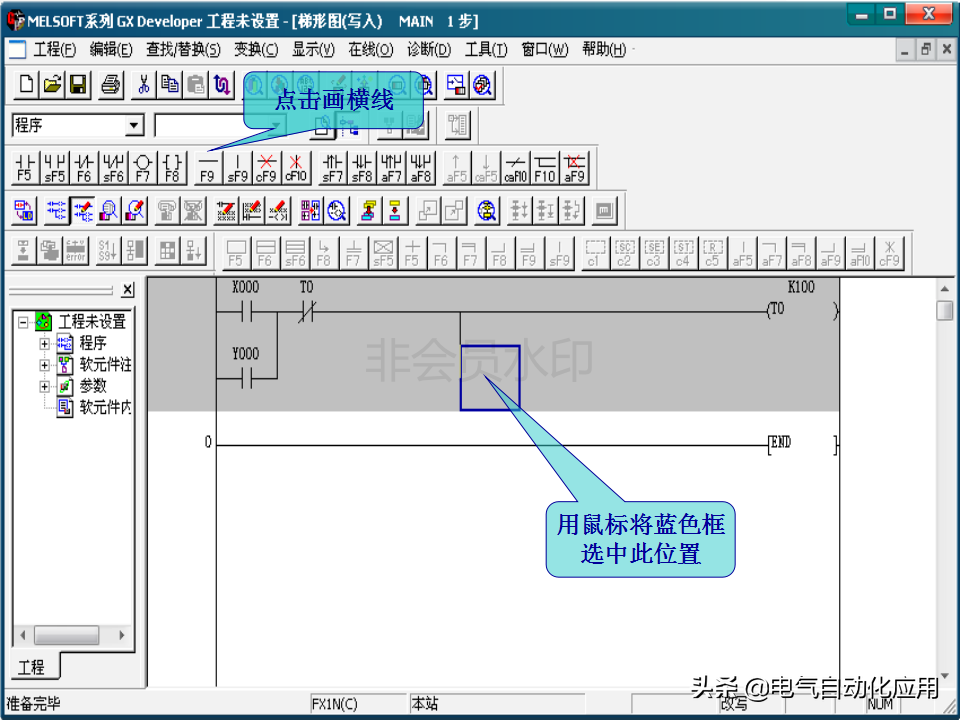Delete a horizontal line with cF9
The image size is (960, 720).
pos(266,168)
